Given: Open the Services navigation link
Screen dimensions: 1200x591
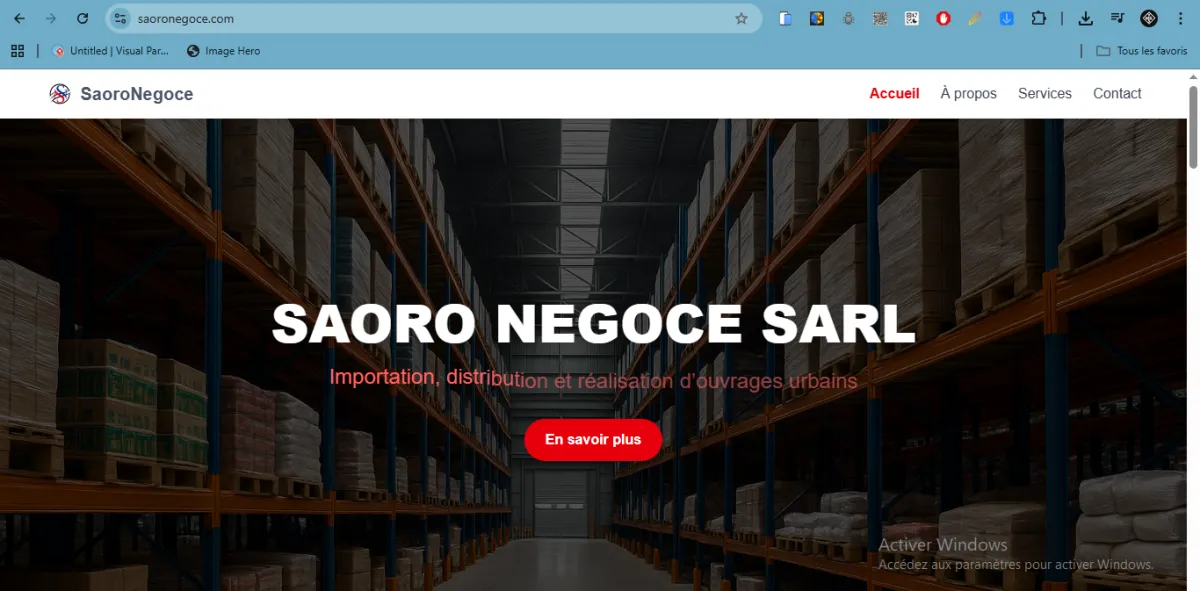Looking at the screenshot, I should [x=1044, y=93].
